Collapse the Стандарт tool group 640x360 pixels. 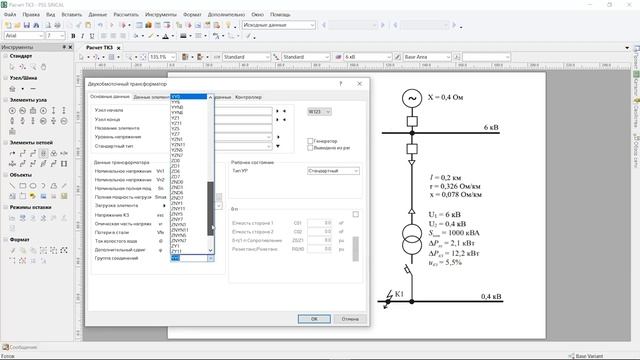point(5,56)
